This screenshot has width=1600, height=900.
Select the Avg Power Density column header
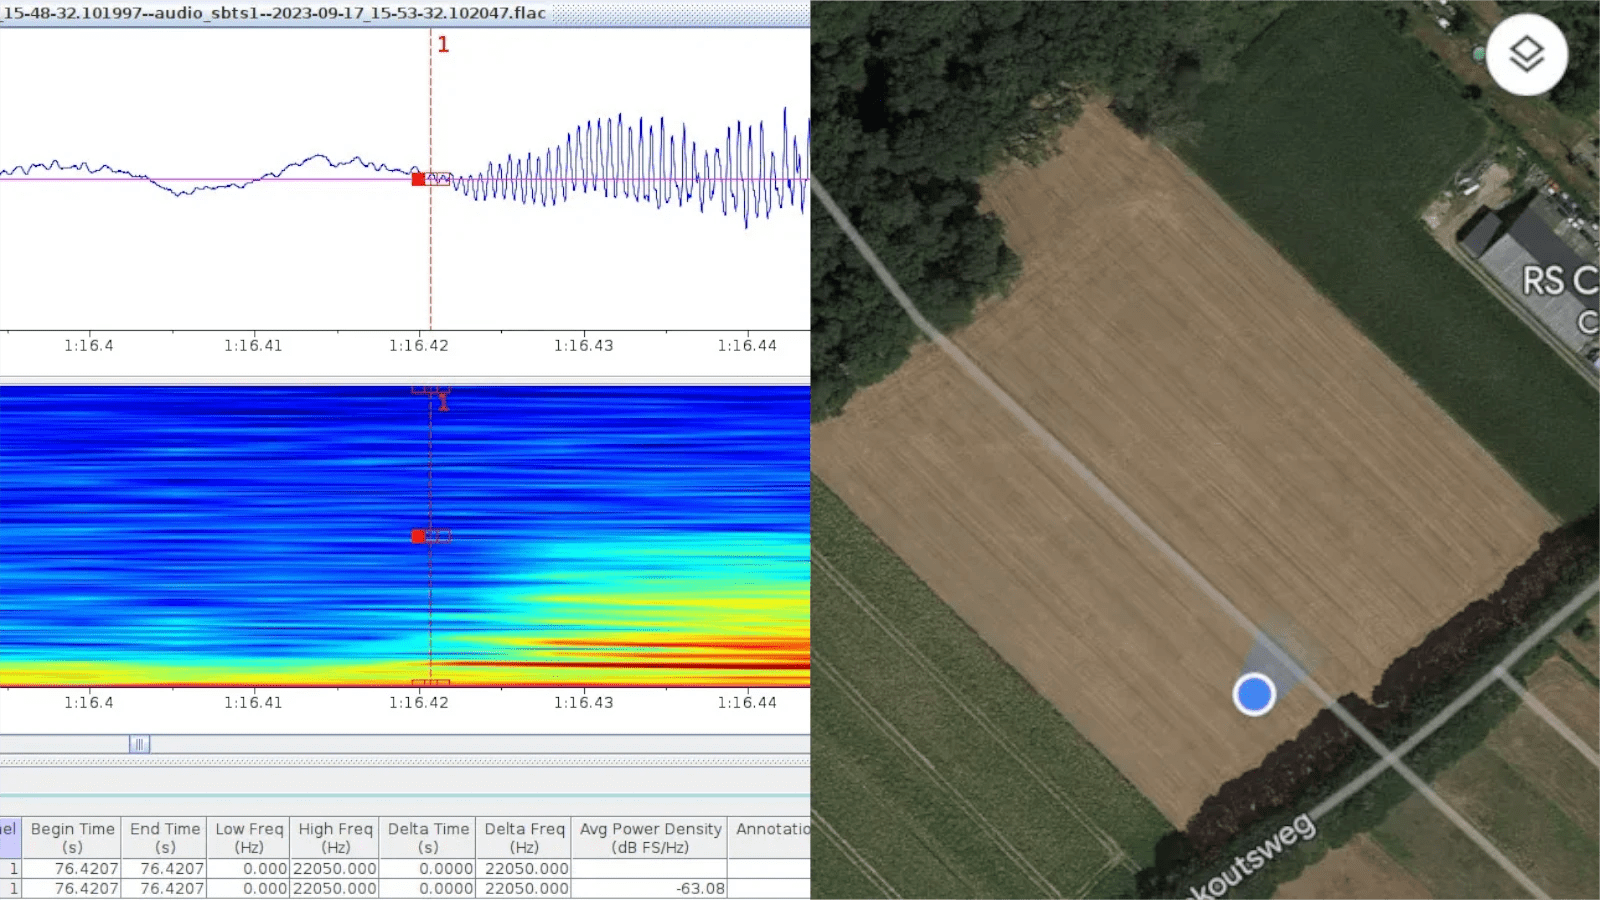650,838
